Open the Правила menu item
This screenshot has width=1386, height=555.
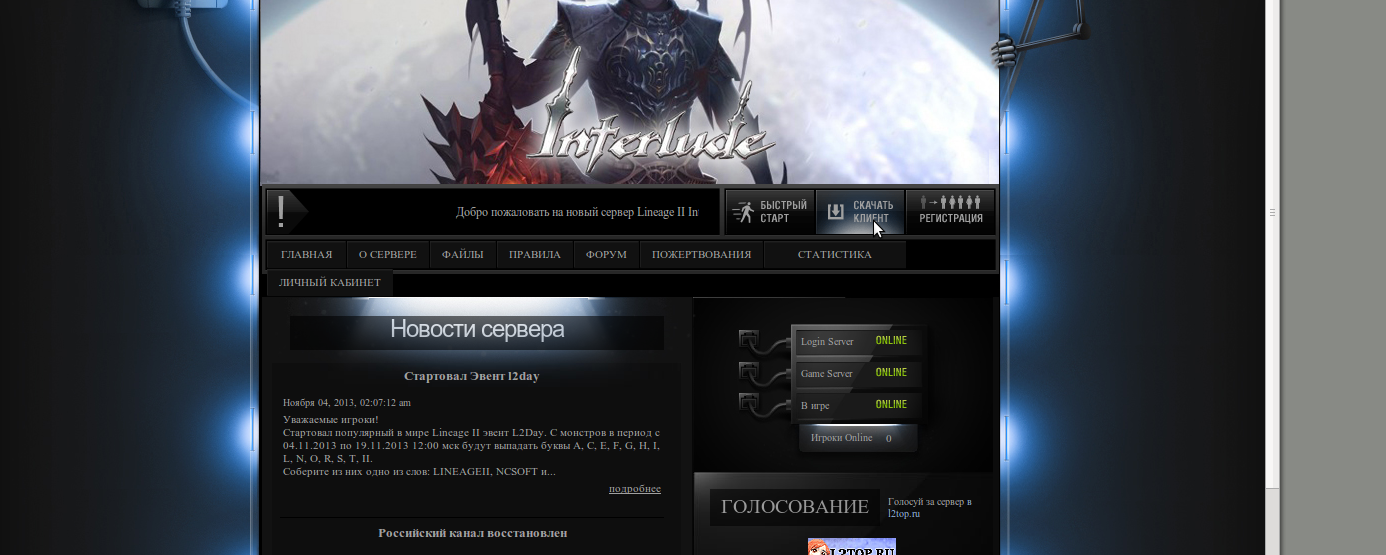534,254
